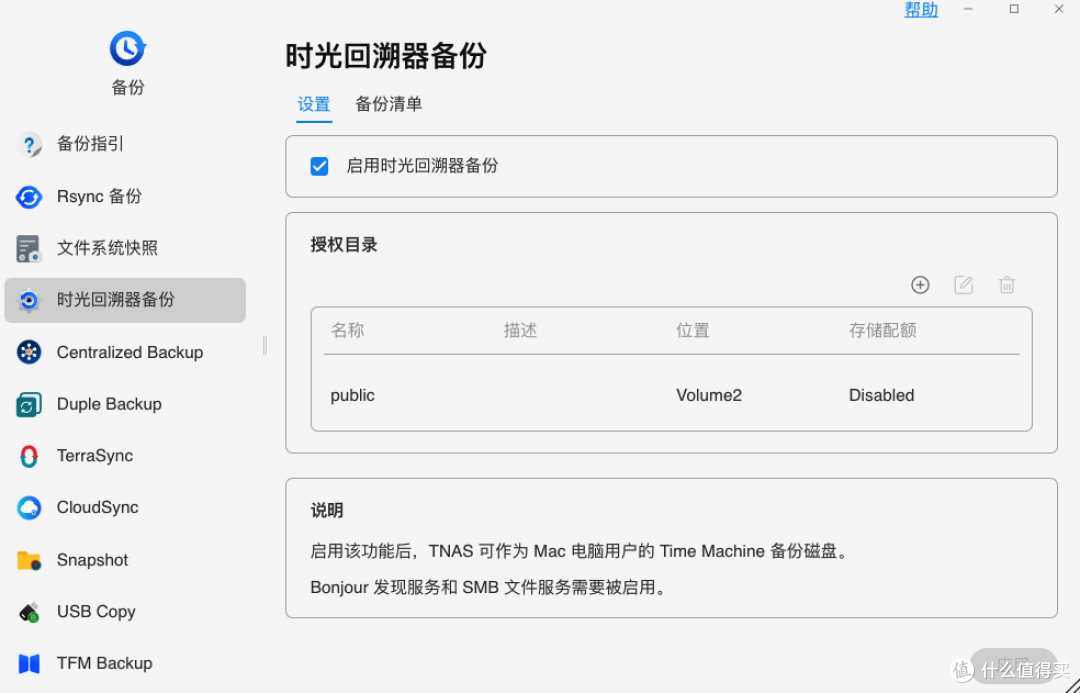Select the Rsync 备份 sync icon
Viewport: 1080px width, 693px height.
29,197
